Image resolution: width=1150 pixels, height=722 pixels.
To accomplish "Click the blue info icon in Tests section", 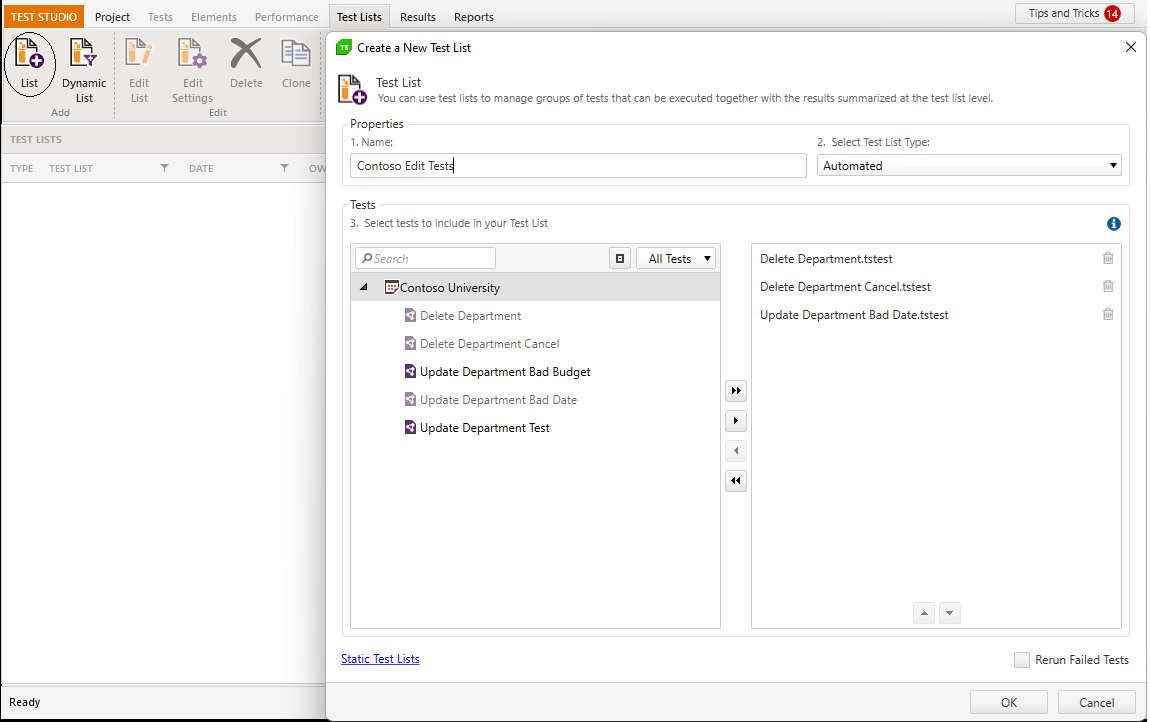I will point(1113,224).
